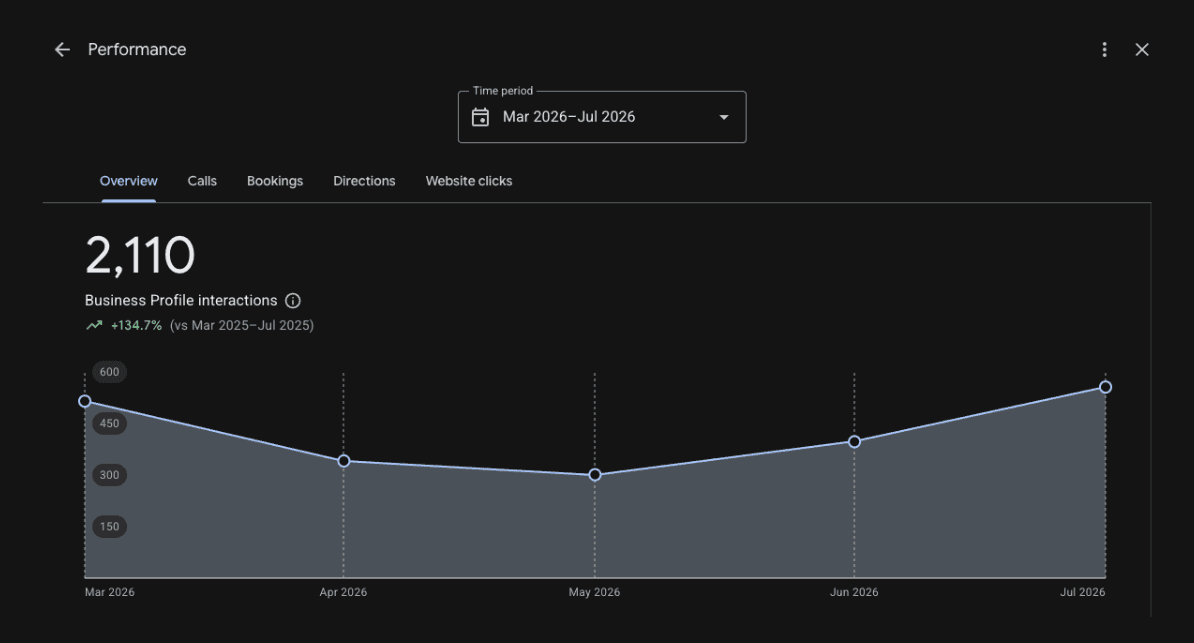Click the 2,110 interactions total
Viewport: 1194px width, 643px height.
click(140, 255)
